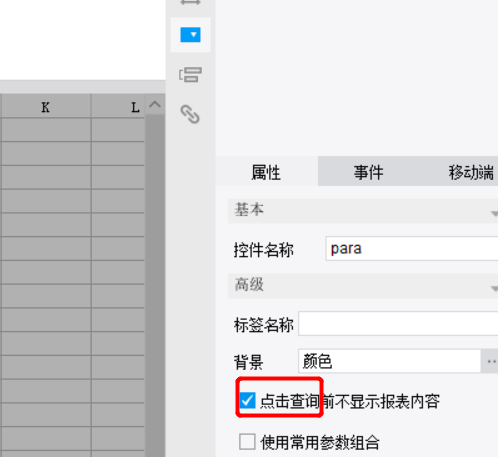Click the scroll up arrow of the grid
The image size is (498, 457).
tap(155, 105)
